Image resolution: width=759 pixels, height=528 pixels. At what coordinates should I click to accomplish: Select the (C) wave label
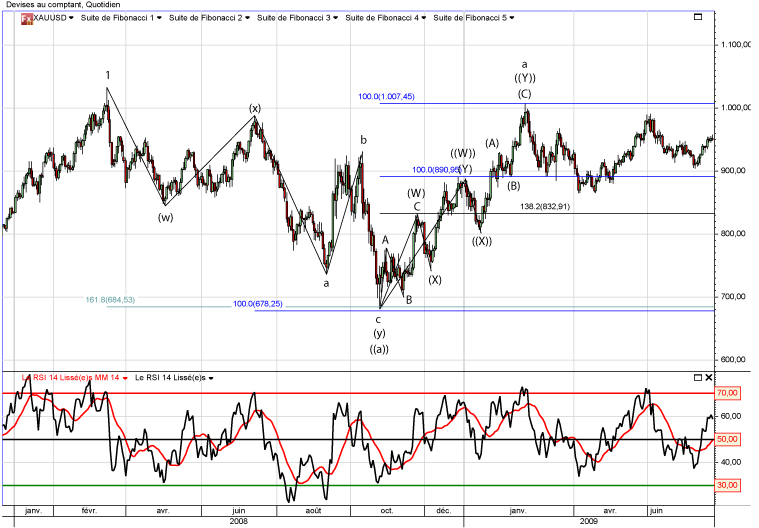pos(524,93)
